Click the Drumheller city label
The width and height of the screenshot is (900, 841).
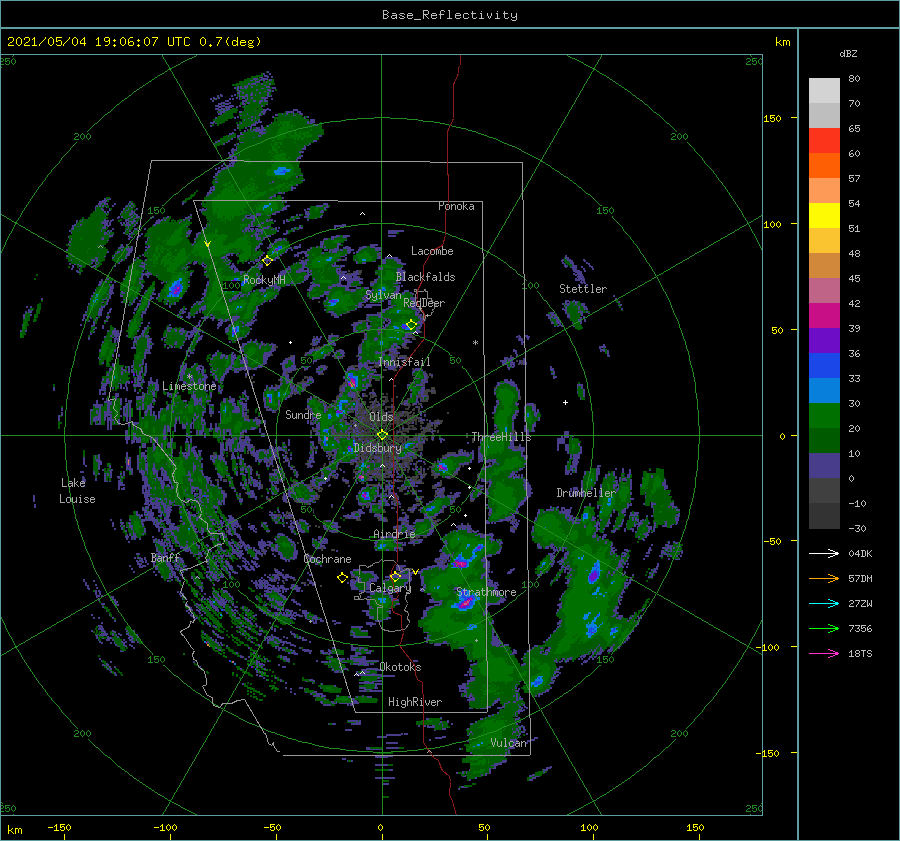pyautogui.click(x=586, y=493)
